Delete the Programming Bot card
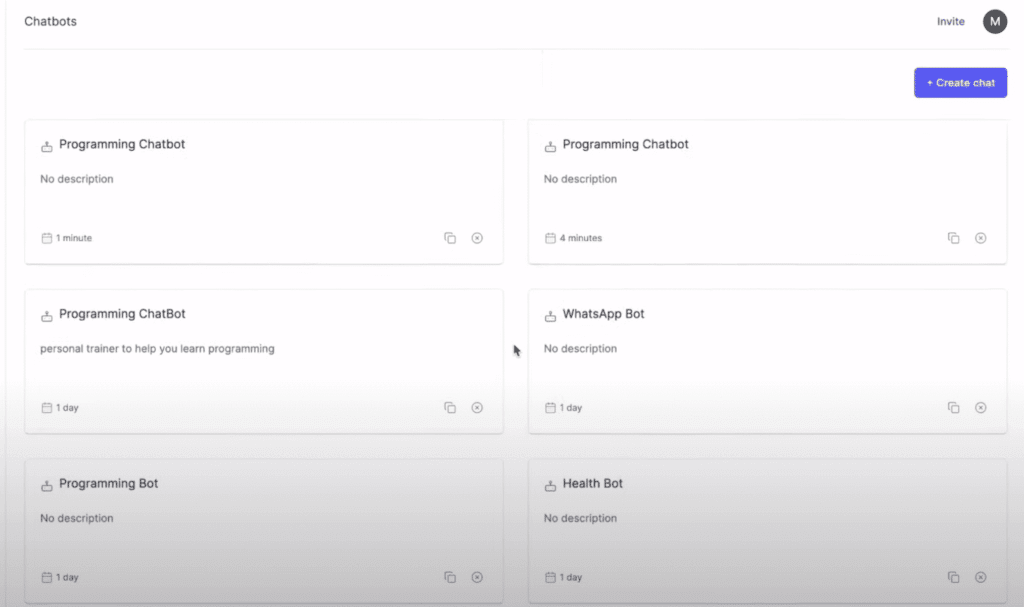Image resolution: width=1024 pixels, height=607 pixels. pos(477,577)
